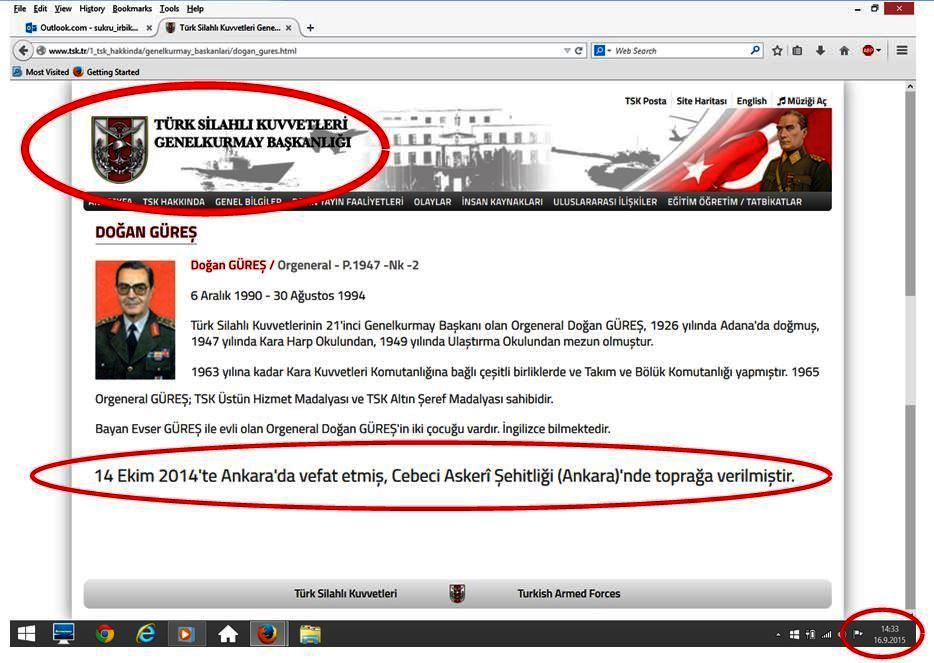Screen dimensions: 934x663
Task: Launch Google Chrome from the taskbar
Action: (x=105, y=633)
